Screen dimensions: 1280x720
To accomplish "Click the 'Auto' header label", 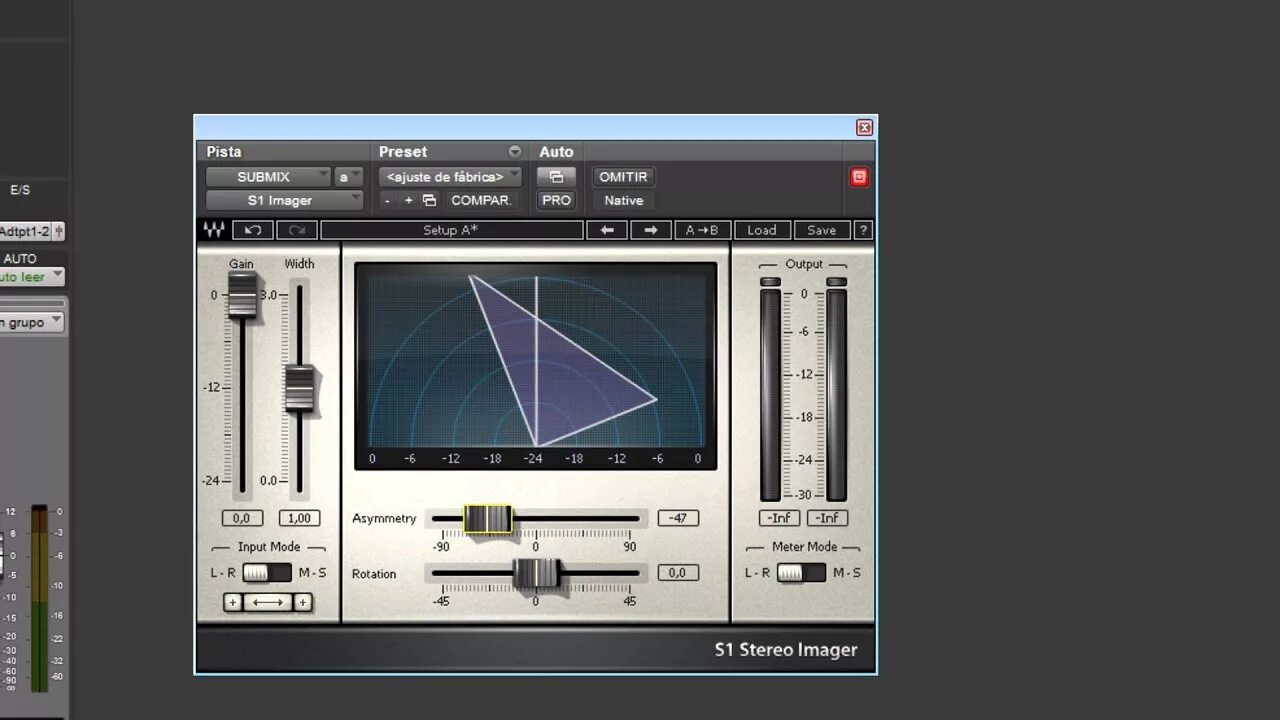I will 557,152.
